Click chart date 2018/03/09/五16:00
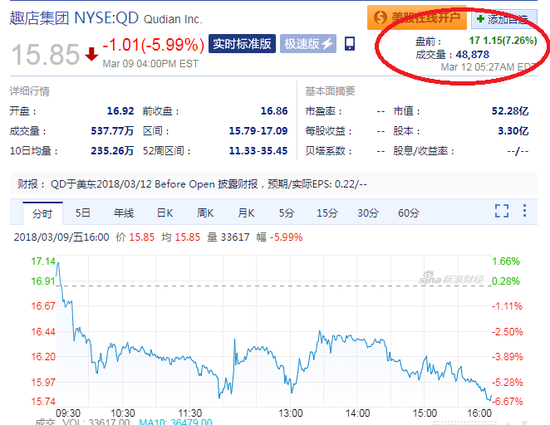This screenshot has height=425, width=550. coord(61,237)
